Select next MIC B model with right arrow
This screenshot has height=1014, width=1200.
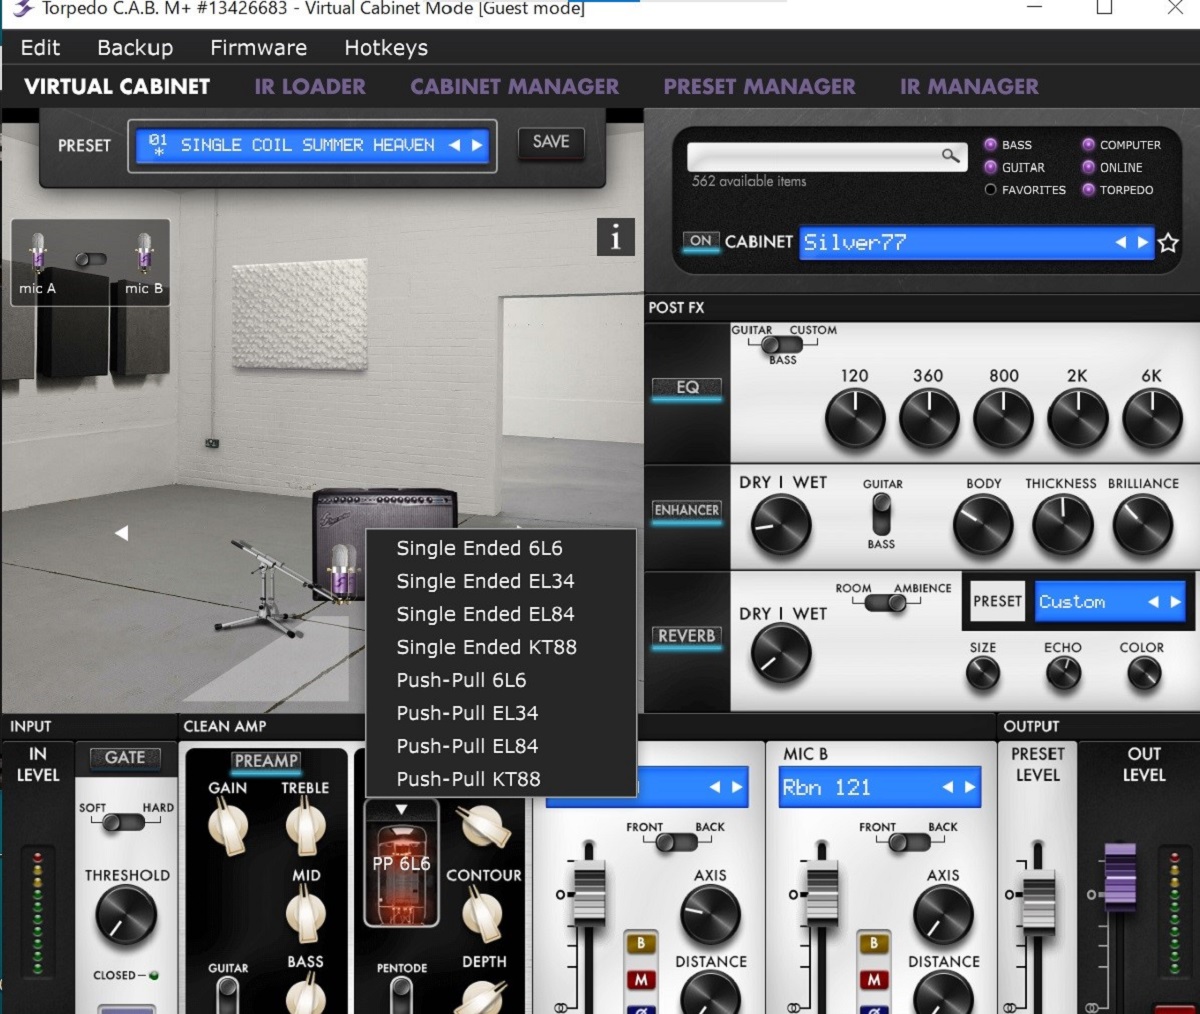coord(970,788)
